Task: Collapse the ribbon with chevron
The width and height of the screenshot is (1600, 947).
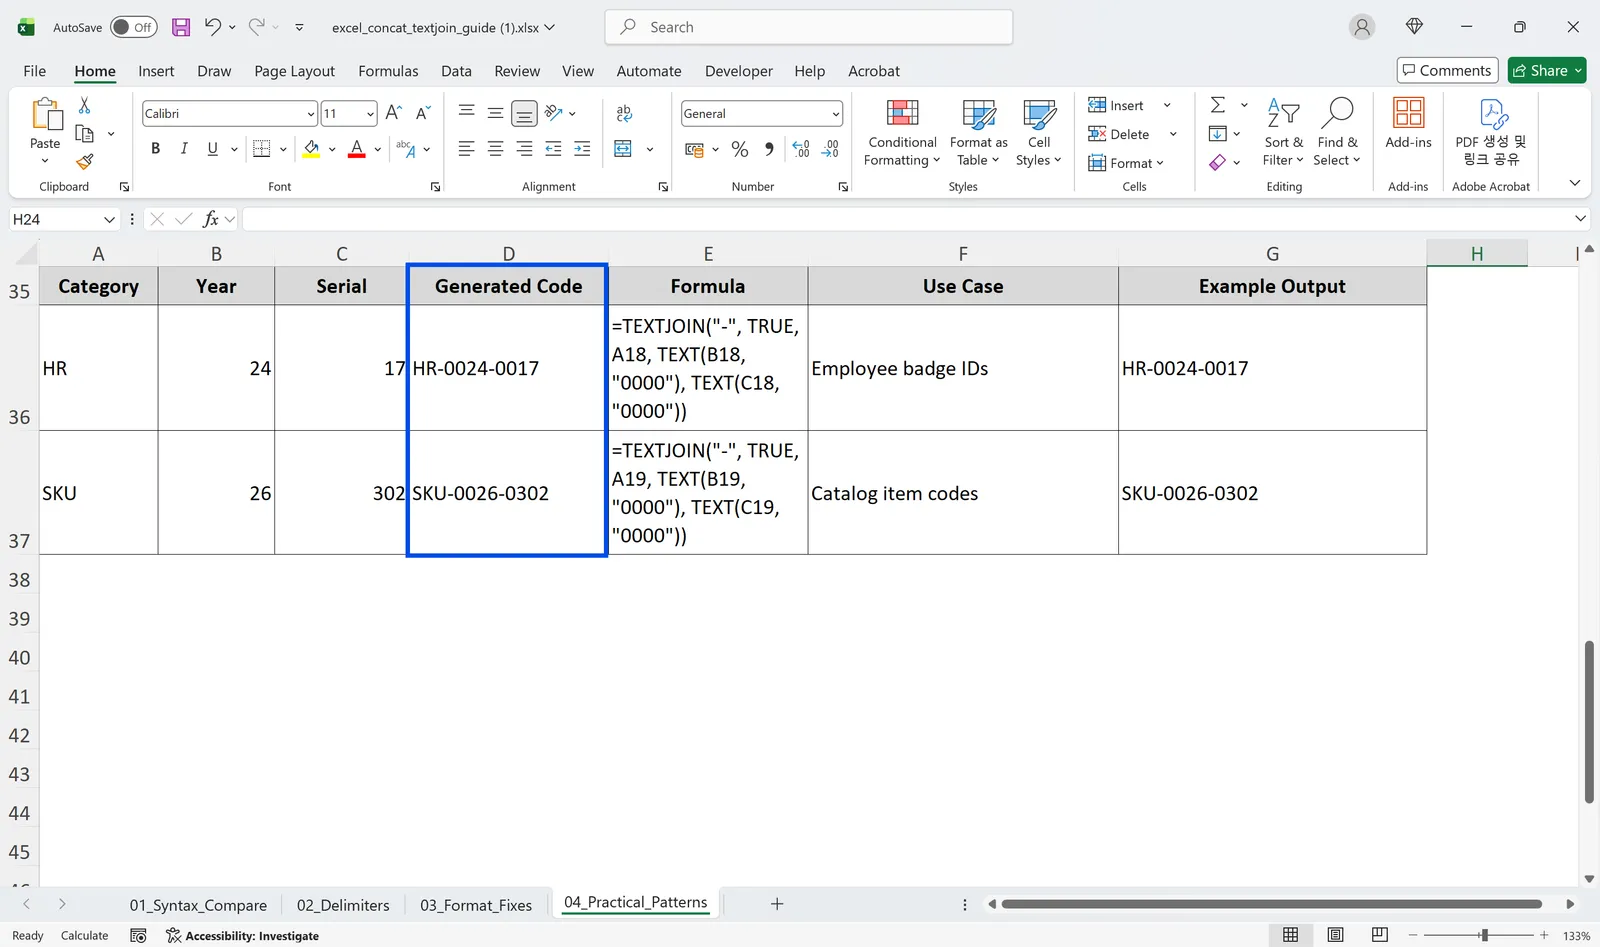Action: (1575, 183)
